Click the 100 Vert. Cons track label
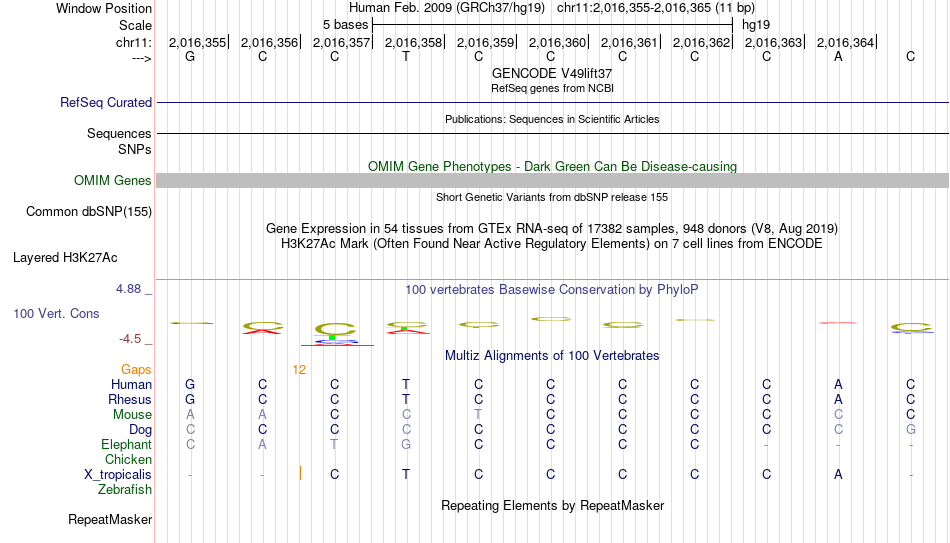Screen dimensions: 950x543 (x=56, y=313)
